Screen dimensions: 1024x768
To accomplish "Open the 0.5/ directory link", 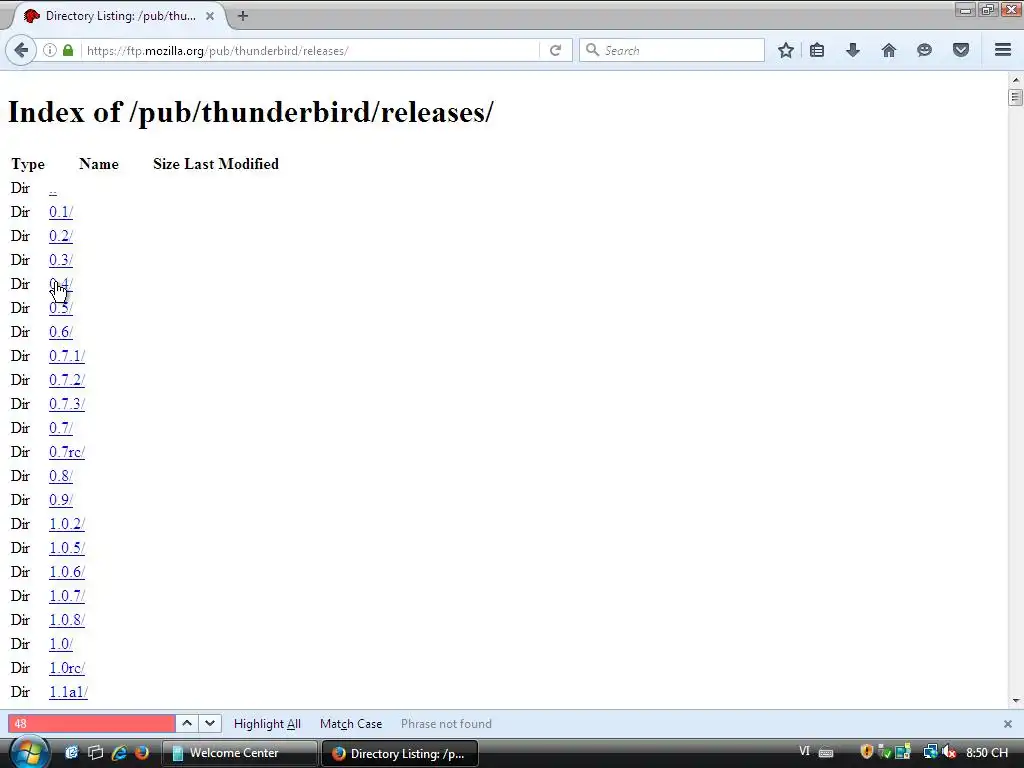I will [x=61, y=308].
